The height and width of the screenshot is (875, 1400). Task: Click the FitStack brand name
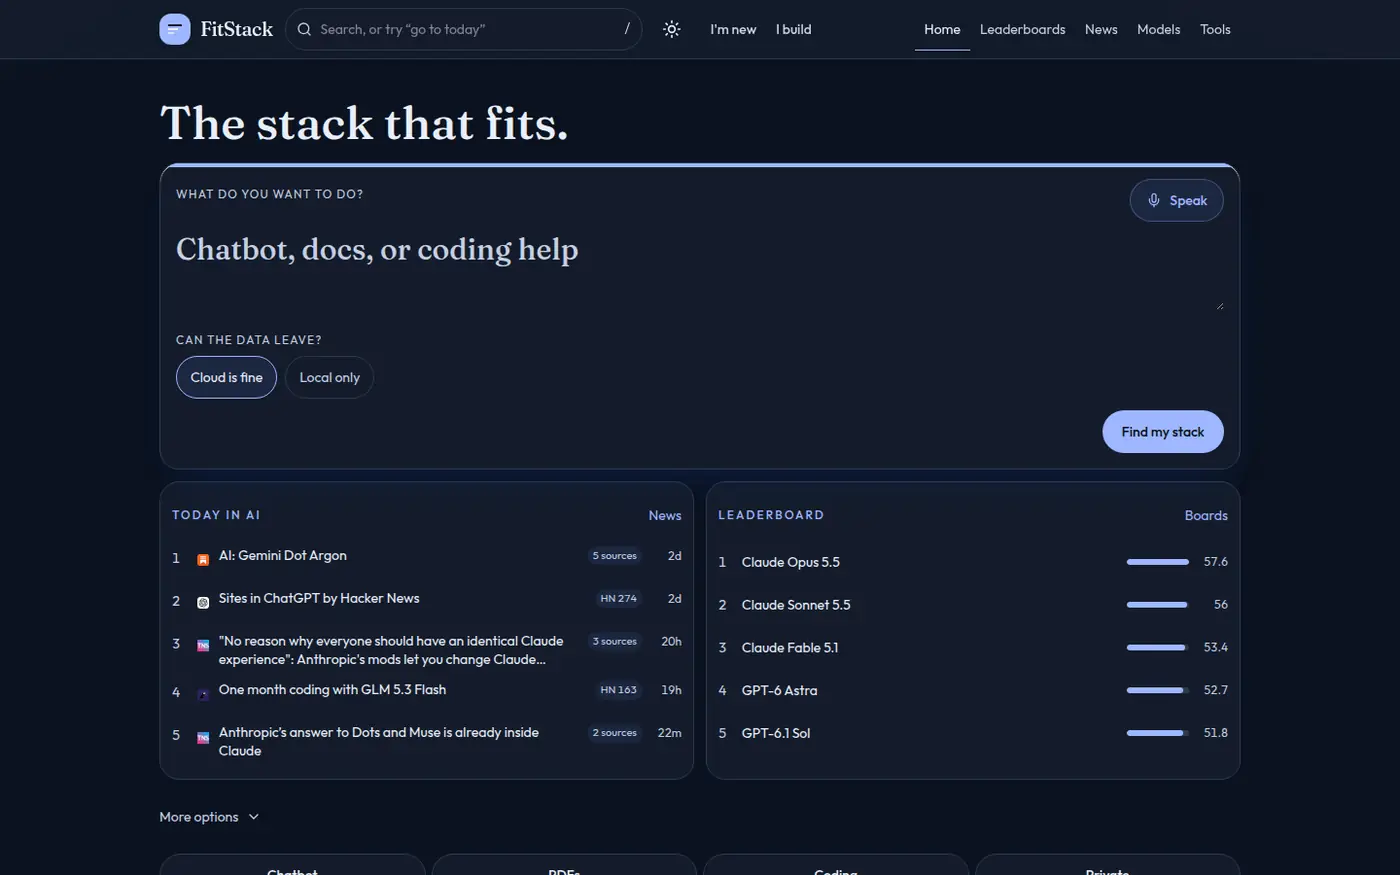pyautogui.click(x=237, y=29)
